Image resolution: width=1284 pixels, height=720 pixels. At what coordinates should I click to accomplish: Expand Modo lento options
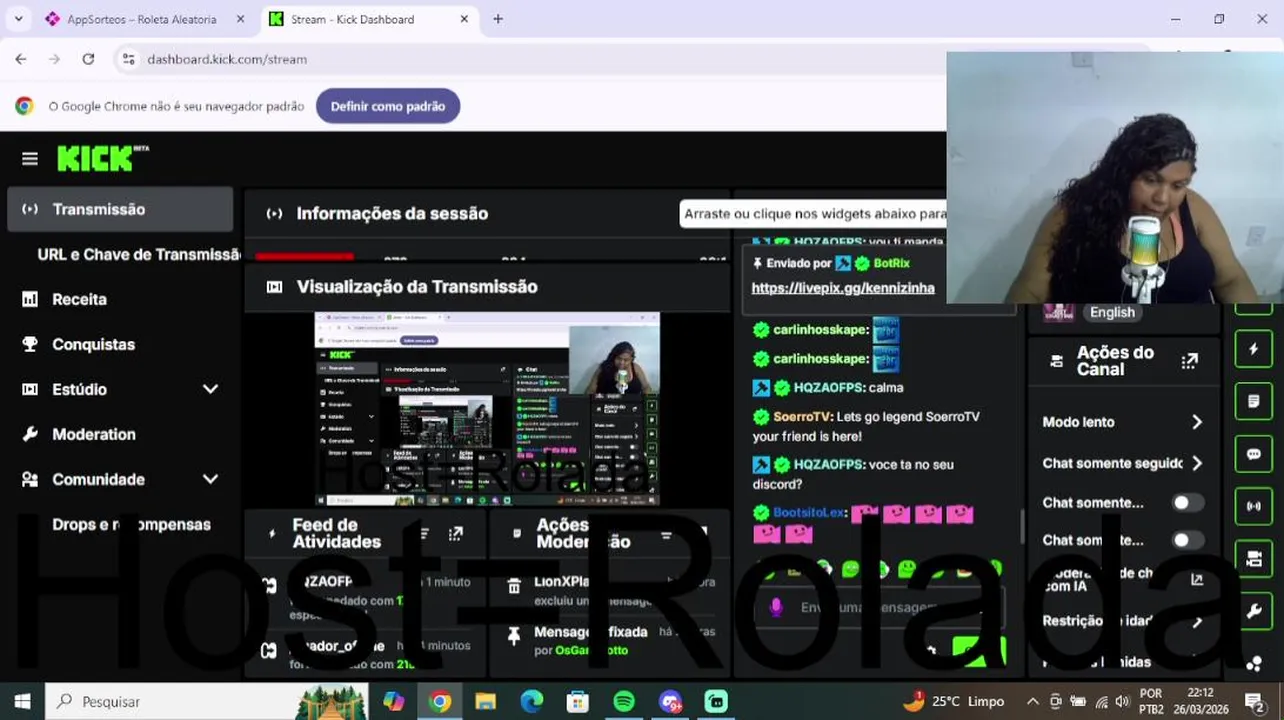pyautogui.click(x=1197, y=422)
